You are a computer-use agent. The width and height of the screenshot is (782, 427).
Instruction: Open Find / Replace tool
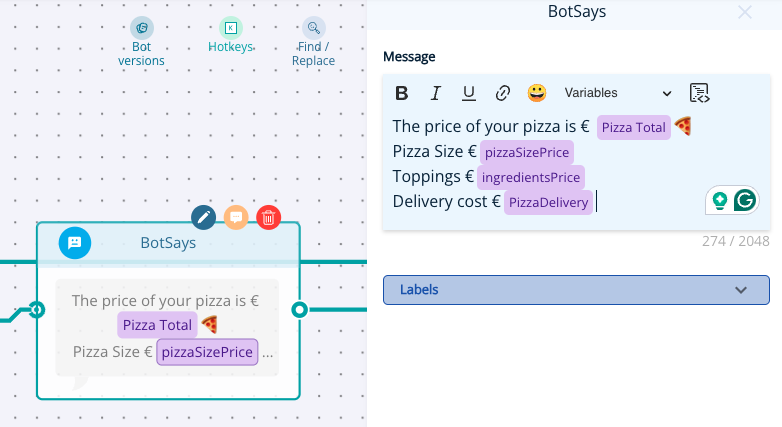tap(313, 42)
